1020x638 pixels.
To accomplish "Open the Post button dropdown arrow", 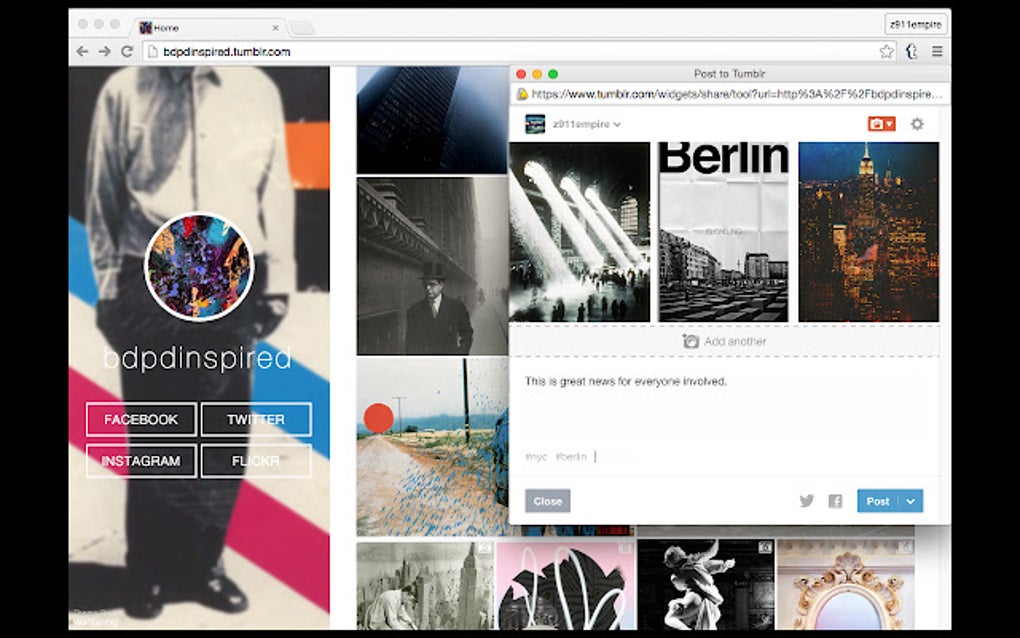I will pyautogui.click(x=911, y=500).
